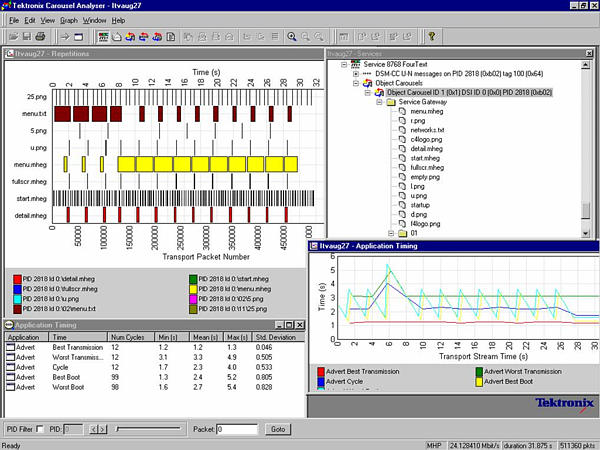Click the Open file toolbar icon
This screenshot has height=450, width=600.
pos(13,37)
